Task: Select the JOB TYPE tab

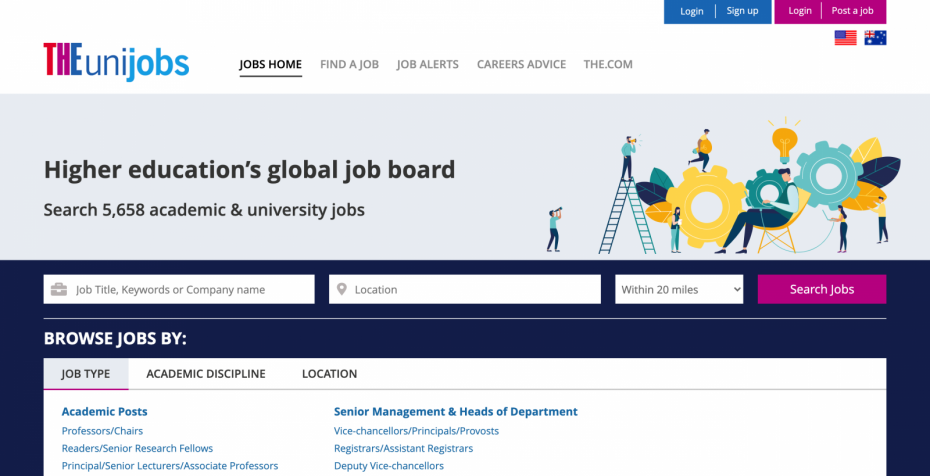Action: (x=86, y=374)
